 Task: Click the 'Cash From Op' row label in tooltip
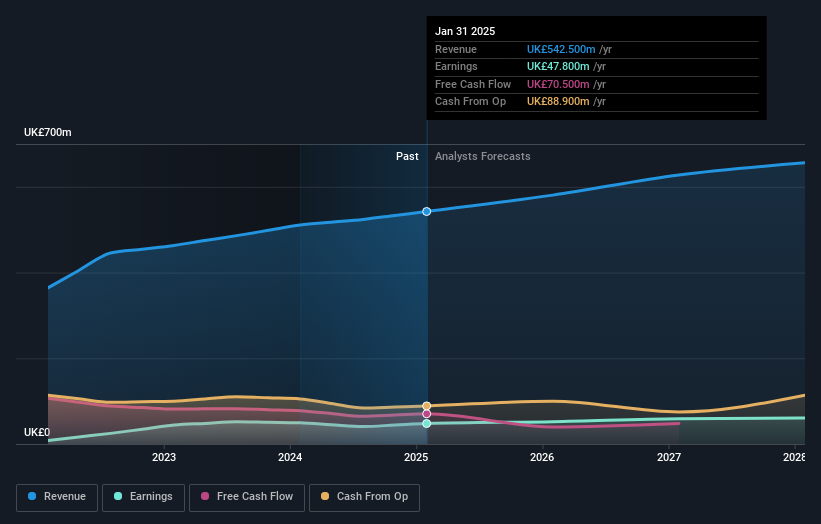[470, 102]
